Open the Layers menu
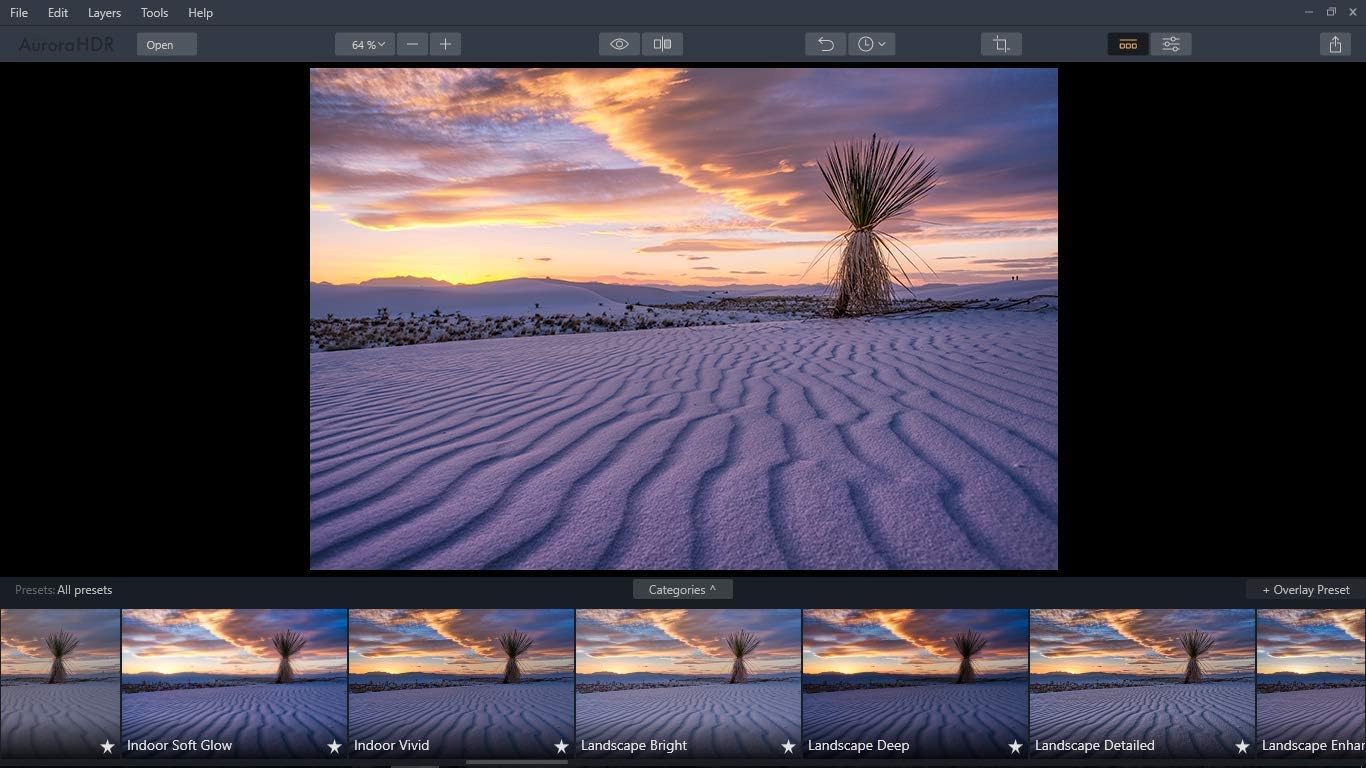The height and width of the screenshot is (768, 1366). [104, 12]
